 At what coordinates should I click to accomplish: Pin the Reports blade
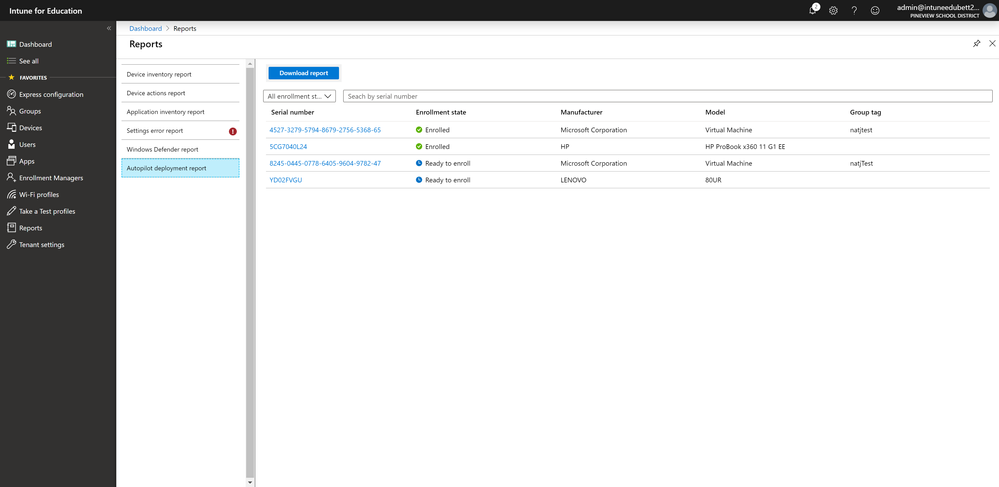pyautogui.click(x=977, y=44)
